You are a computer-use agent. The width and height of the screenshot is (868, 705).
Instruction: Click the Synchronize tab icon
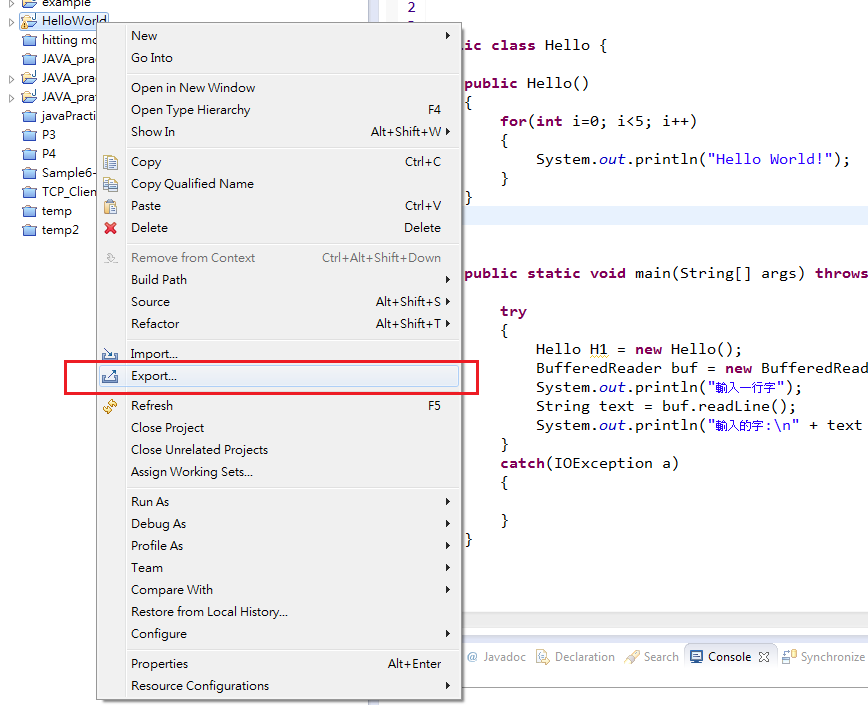point(789,656)
